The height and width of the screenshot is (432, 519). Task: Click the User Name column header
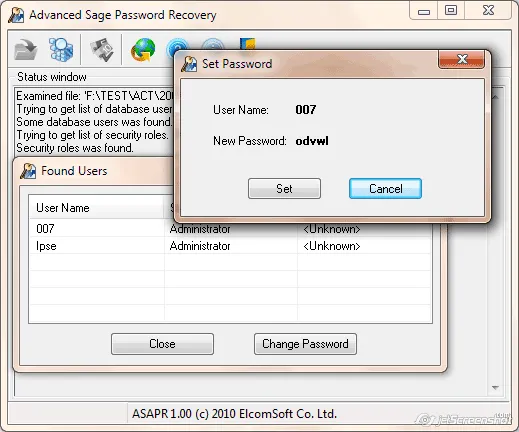tap(97, 208)
